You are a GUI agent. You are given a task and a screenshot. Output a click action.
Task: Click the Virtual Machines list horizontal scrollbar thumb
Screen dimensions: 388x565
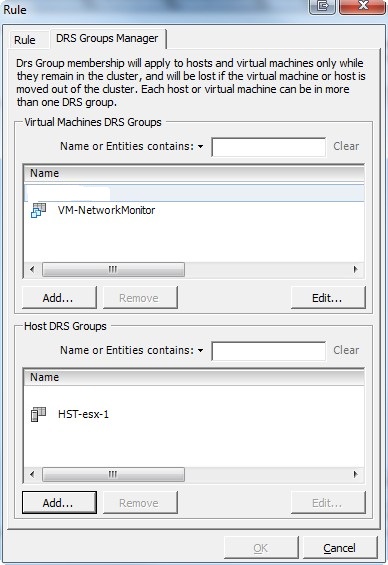pos(113,270)
